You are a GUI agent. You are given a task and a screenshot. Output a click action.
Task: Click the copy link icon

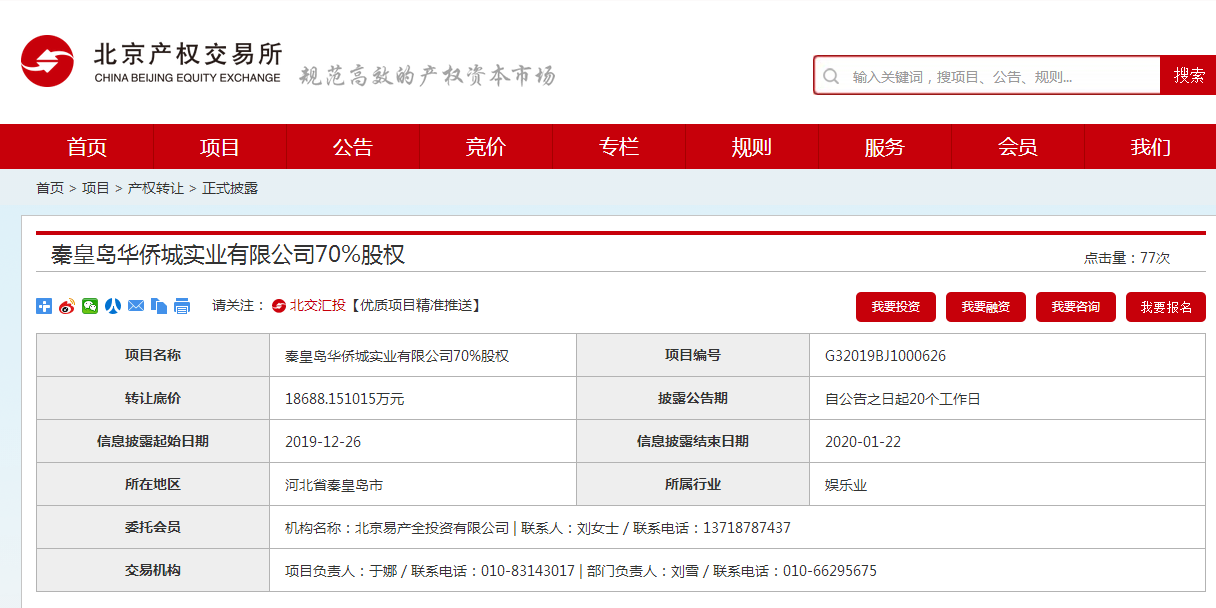[159, 306]
